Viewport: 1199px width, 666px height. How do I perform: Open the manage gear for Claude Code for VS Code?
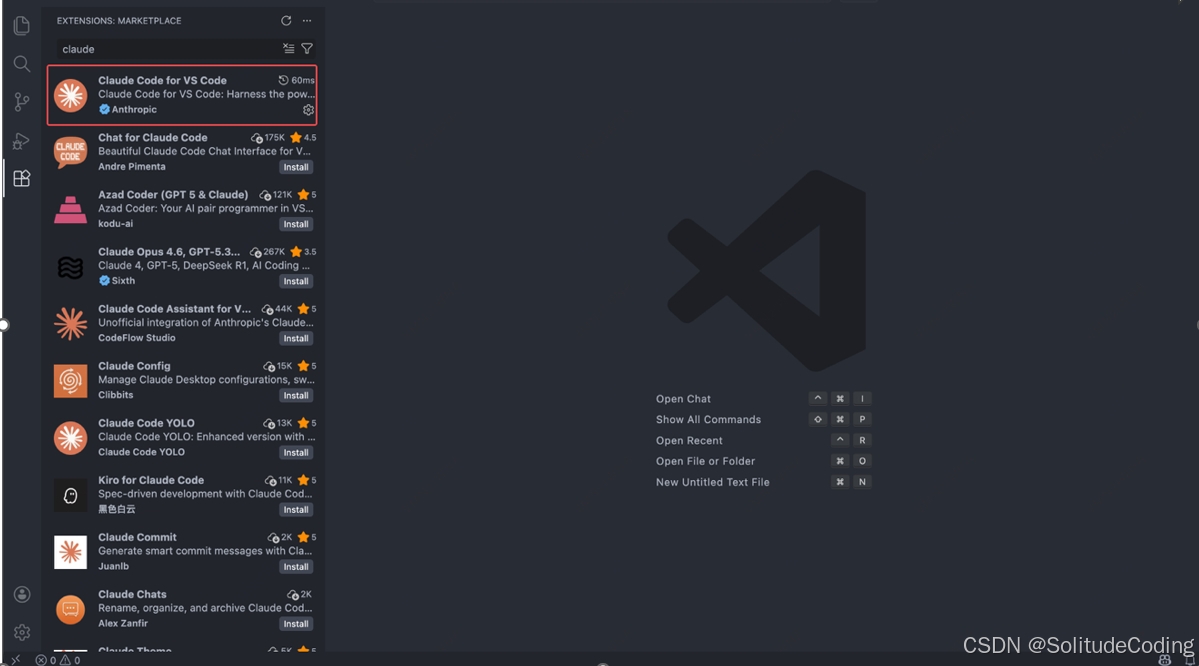click(x=308, y=110)
